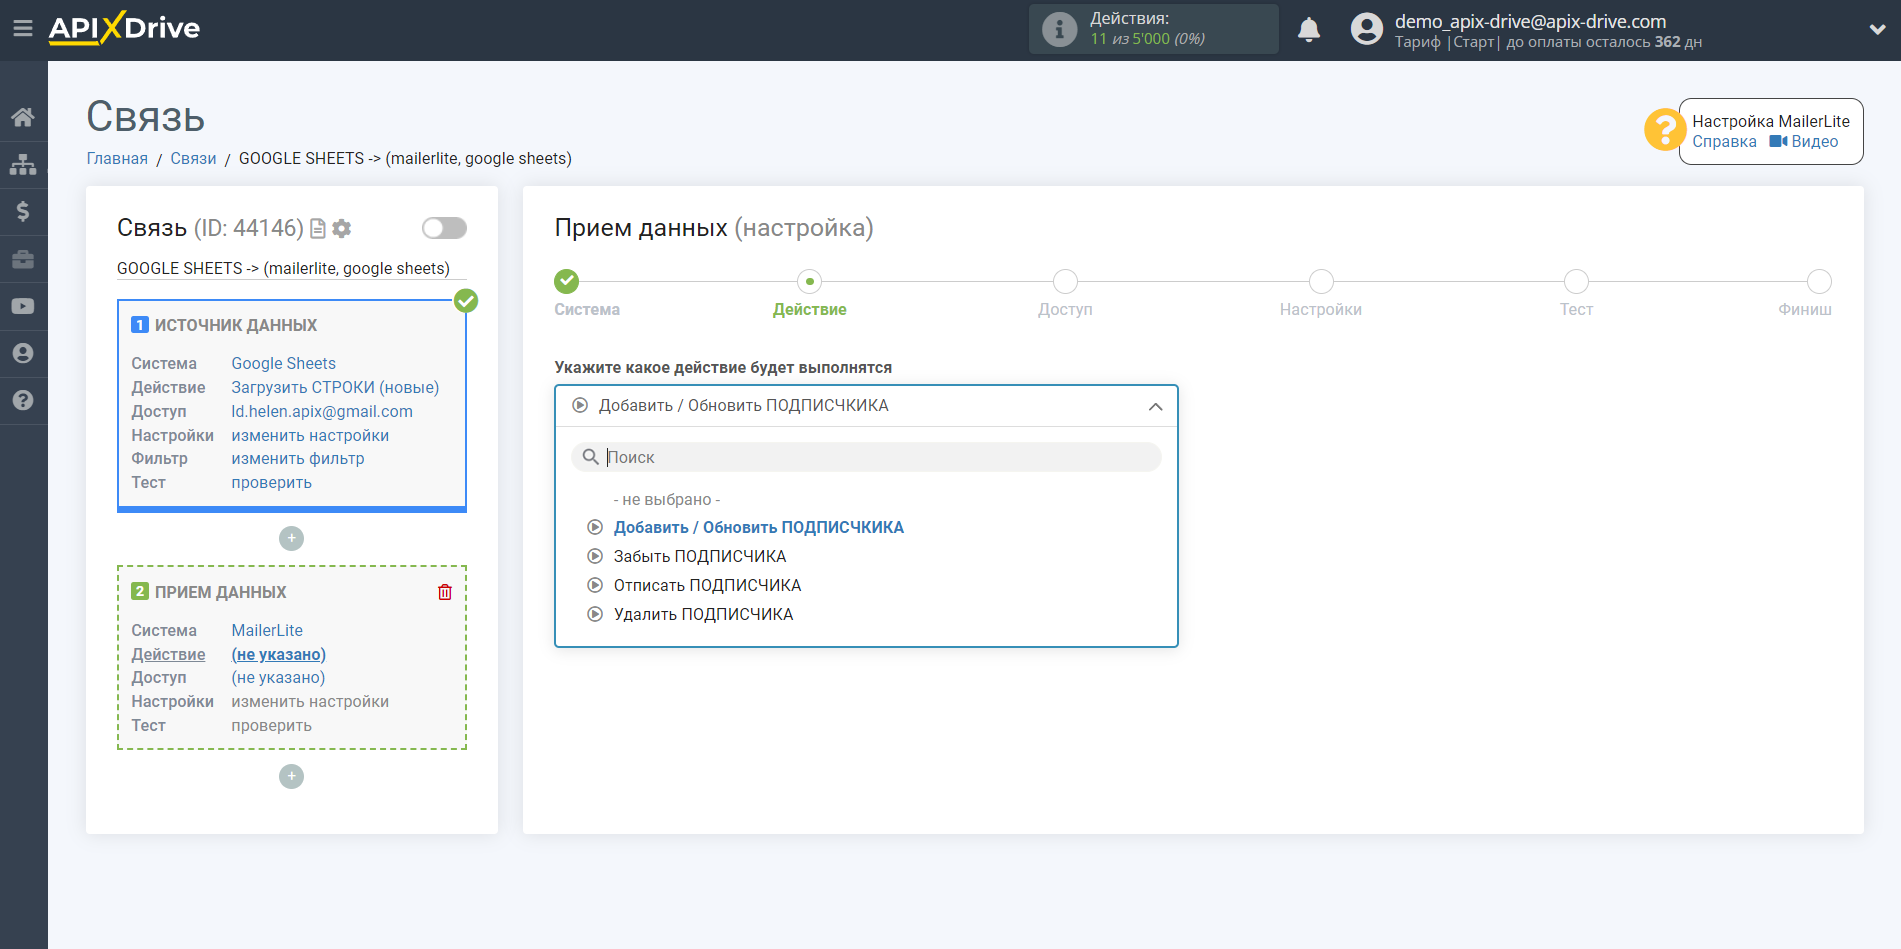The width and height of the screenshot is (1901, 949).
Task: Open Google Sheets system link
Action: [x=284, y=364]
